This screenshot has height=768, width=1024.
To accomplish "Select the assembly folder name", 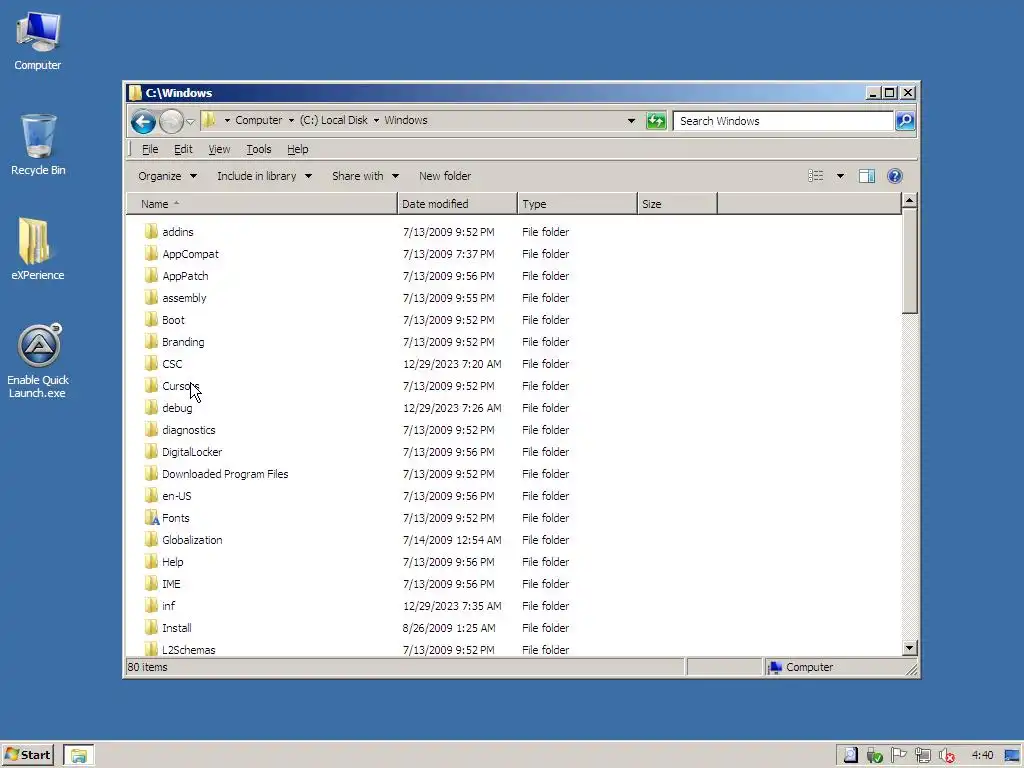I will tap(184, 298).
